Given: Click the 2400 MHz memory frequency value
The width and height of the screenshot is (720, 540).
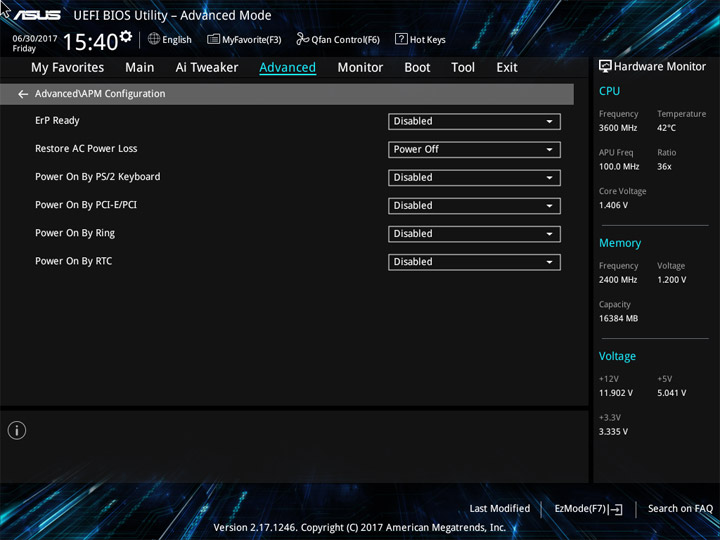Looking at the screenshot, I should pyautogui.click(x=618, y=280).
